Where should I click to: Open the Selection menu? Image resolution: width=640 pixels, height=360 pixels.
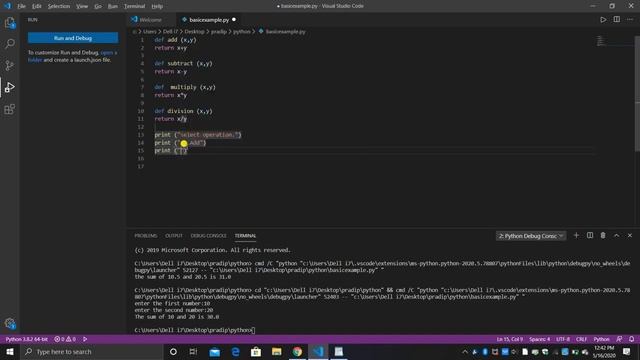pos(59,6)
